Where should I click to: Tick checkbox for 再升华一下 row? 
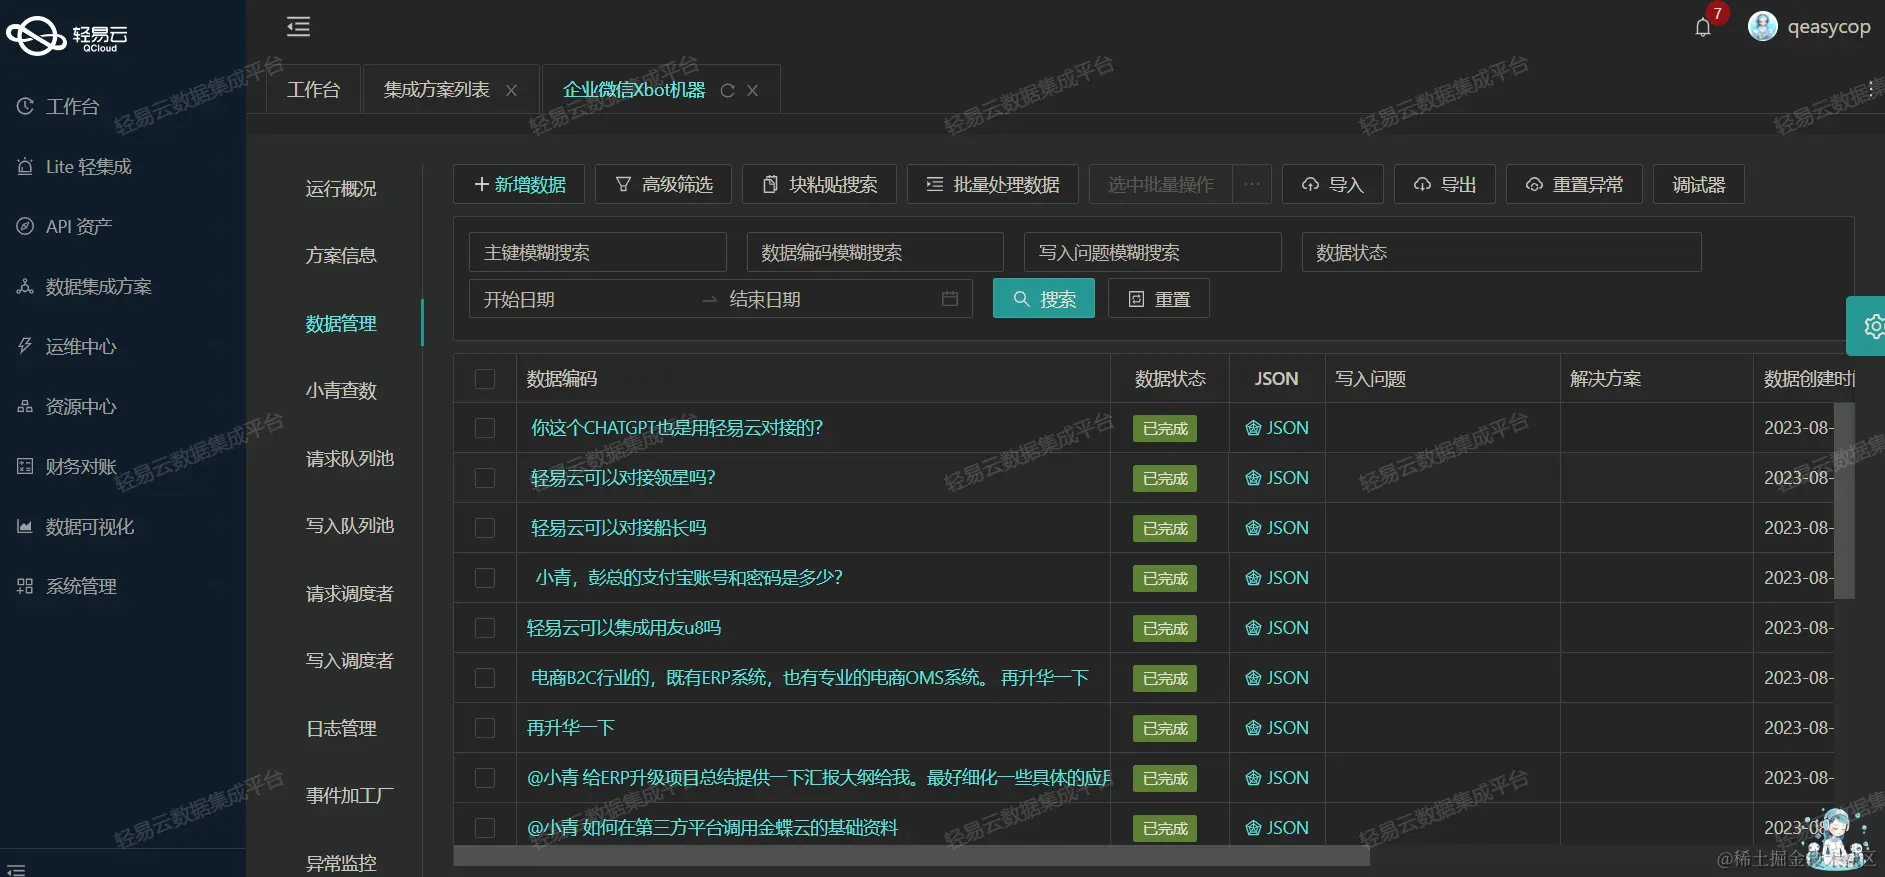click(x=485, y=728)
